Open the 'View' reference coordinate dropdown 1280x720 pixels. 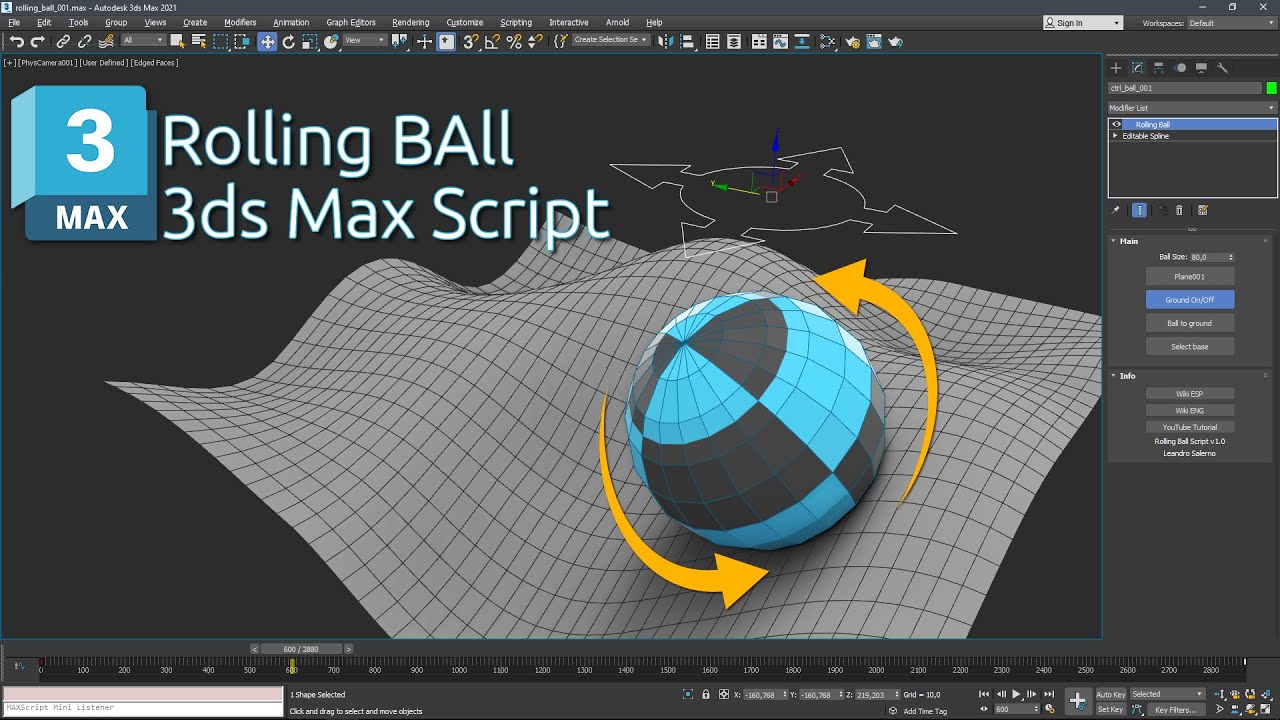(x=365, y=40)
